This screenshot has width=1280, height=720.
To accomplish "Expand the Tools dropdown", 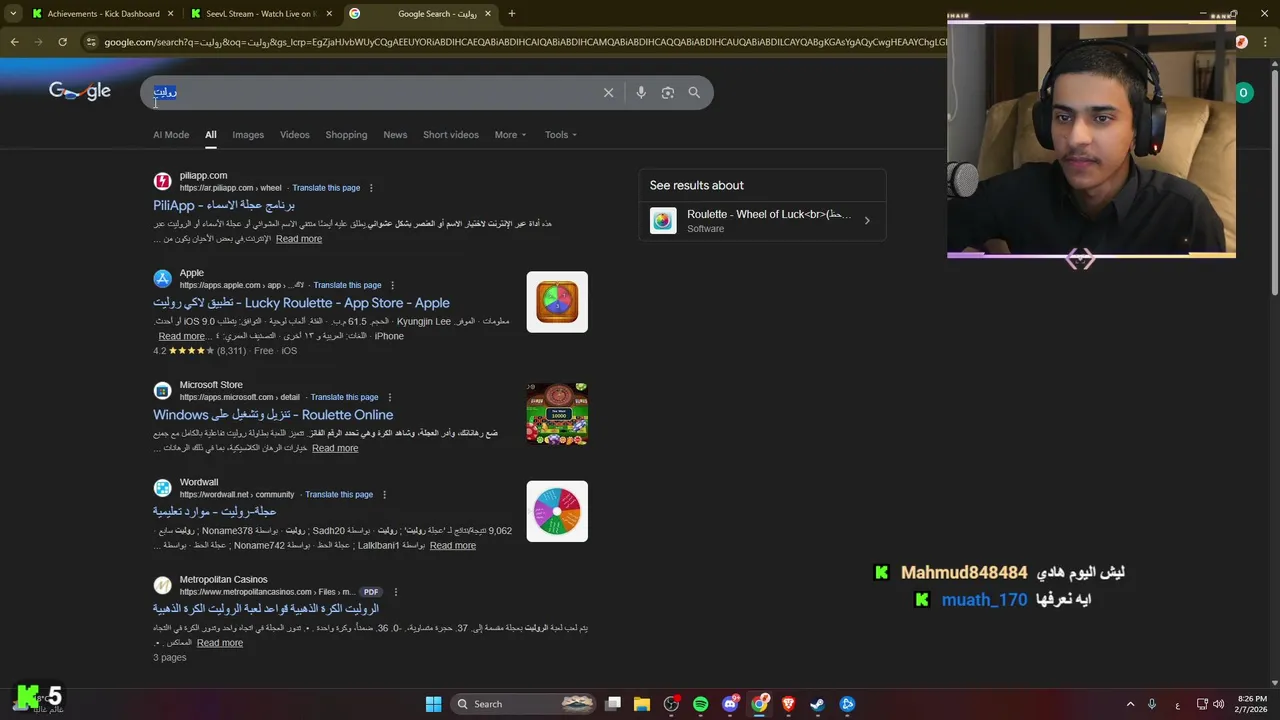I will tap(561, 135).
